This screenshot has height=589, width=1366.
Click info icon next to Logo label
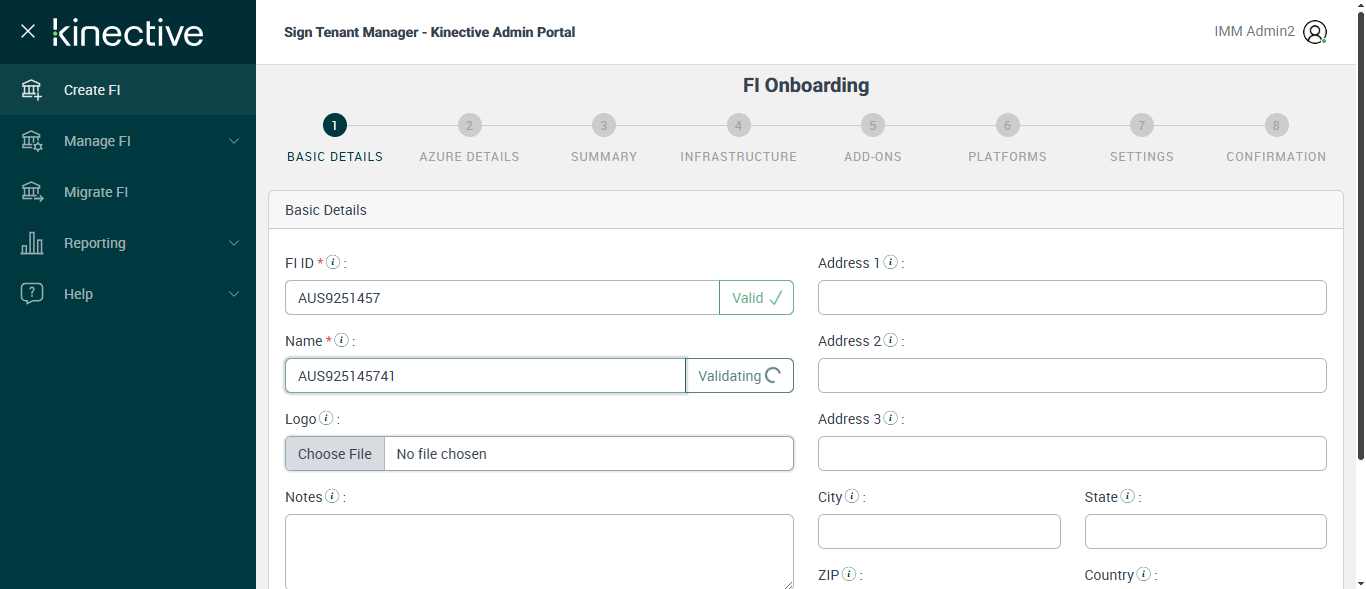pos(326,419)
